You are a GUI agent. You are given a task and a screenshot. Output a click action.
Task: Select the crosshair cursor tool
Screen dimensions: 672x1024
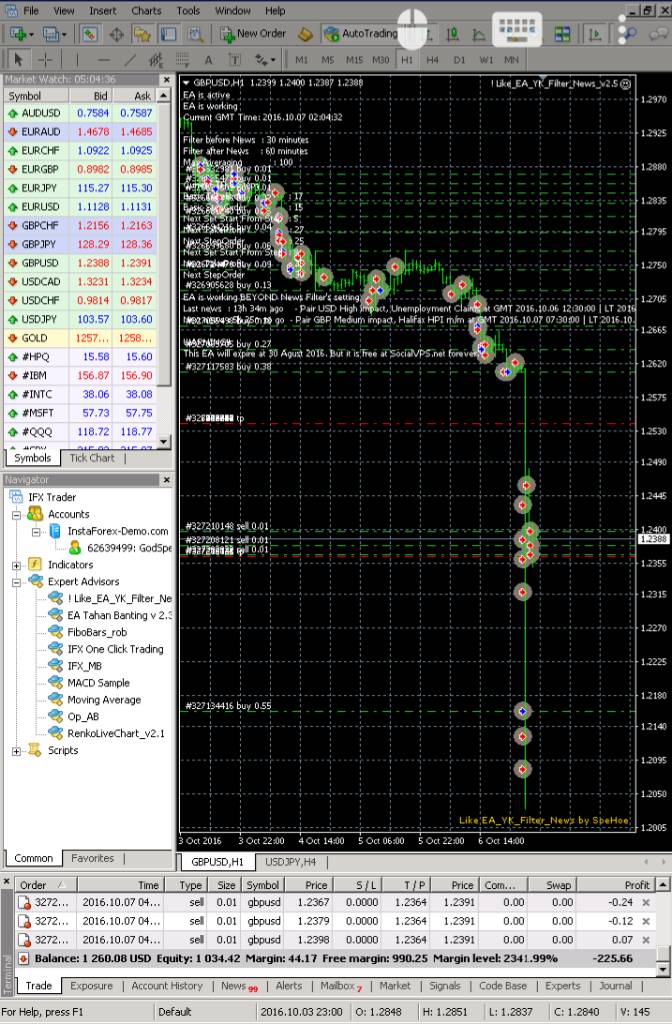[x=45, y=59]
